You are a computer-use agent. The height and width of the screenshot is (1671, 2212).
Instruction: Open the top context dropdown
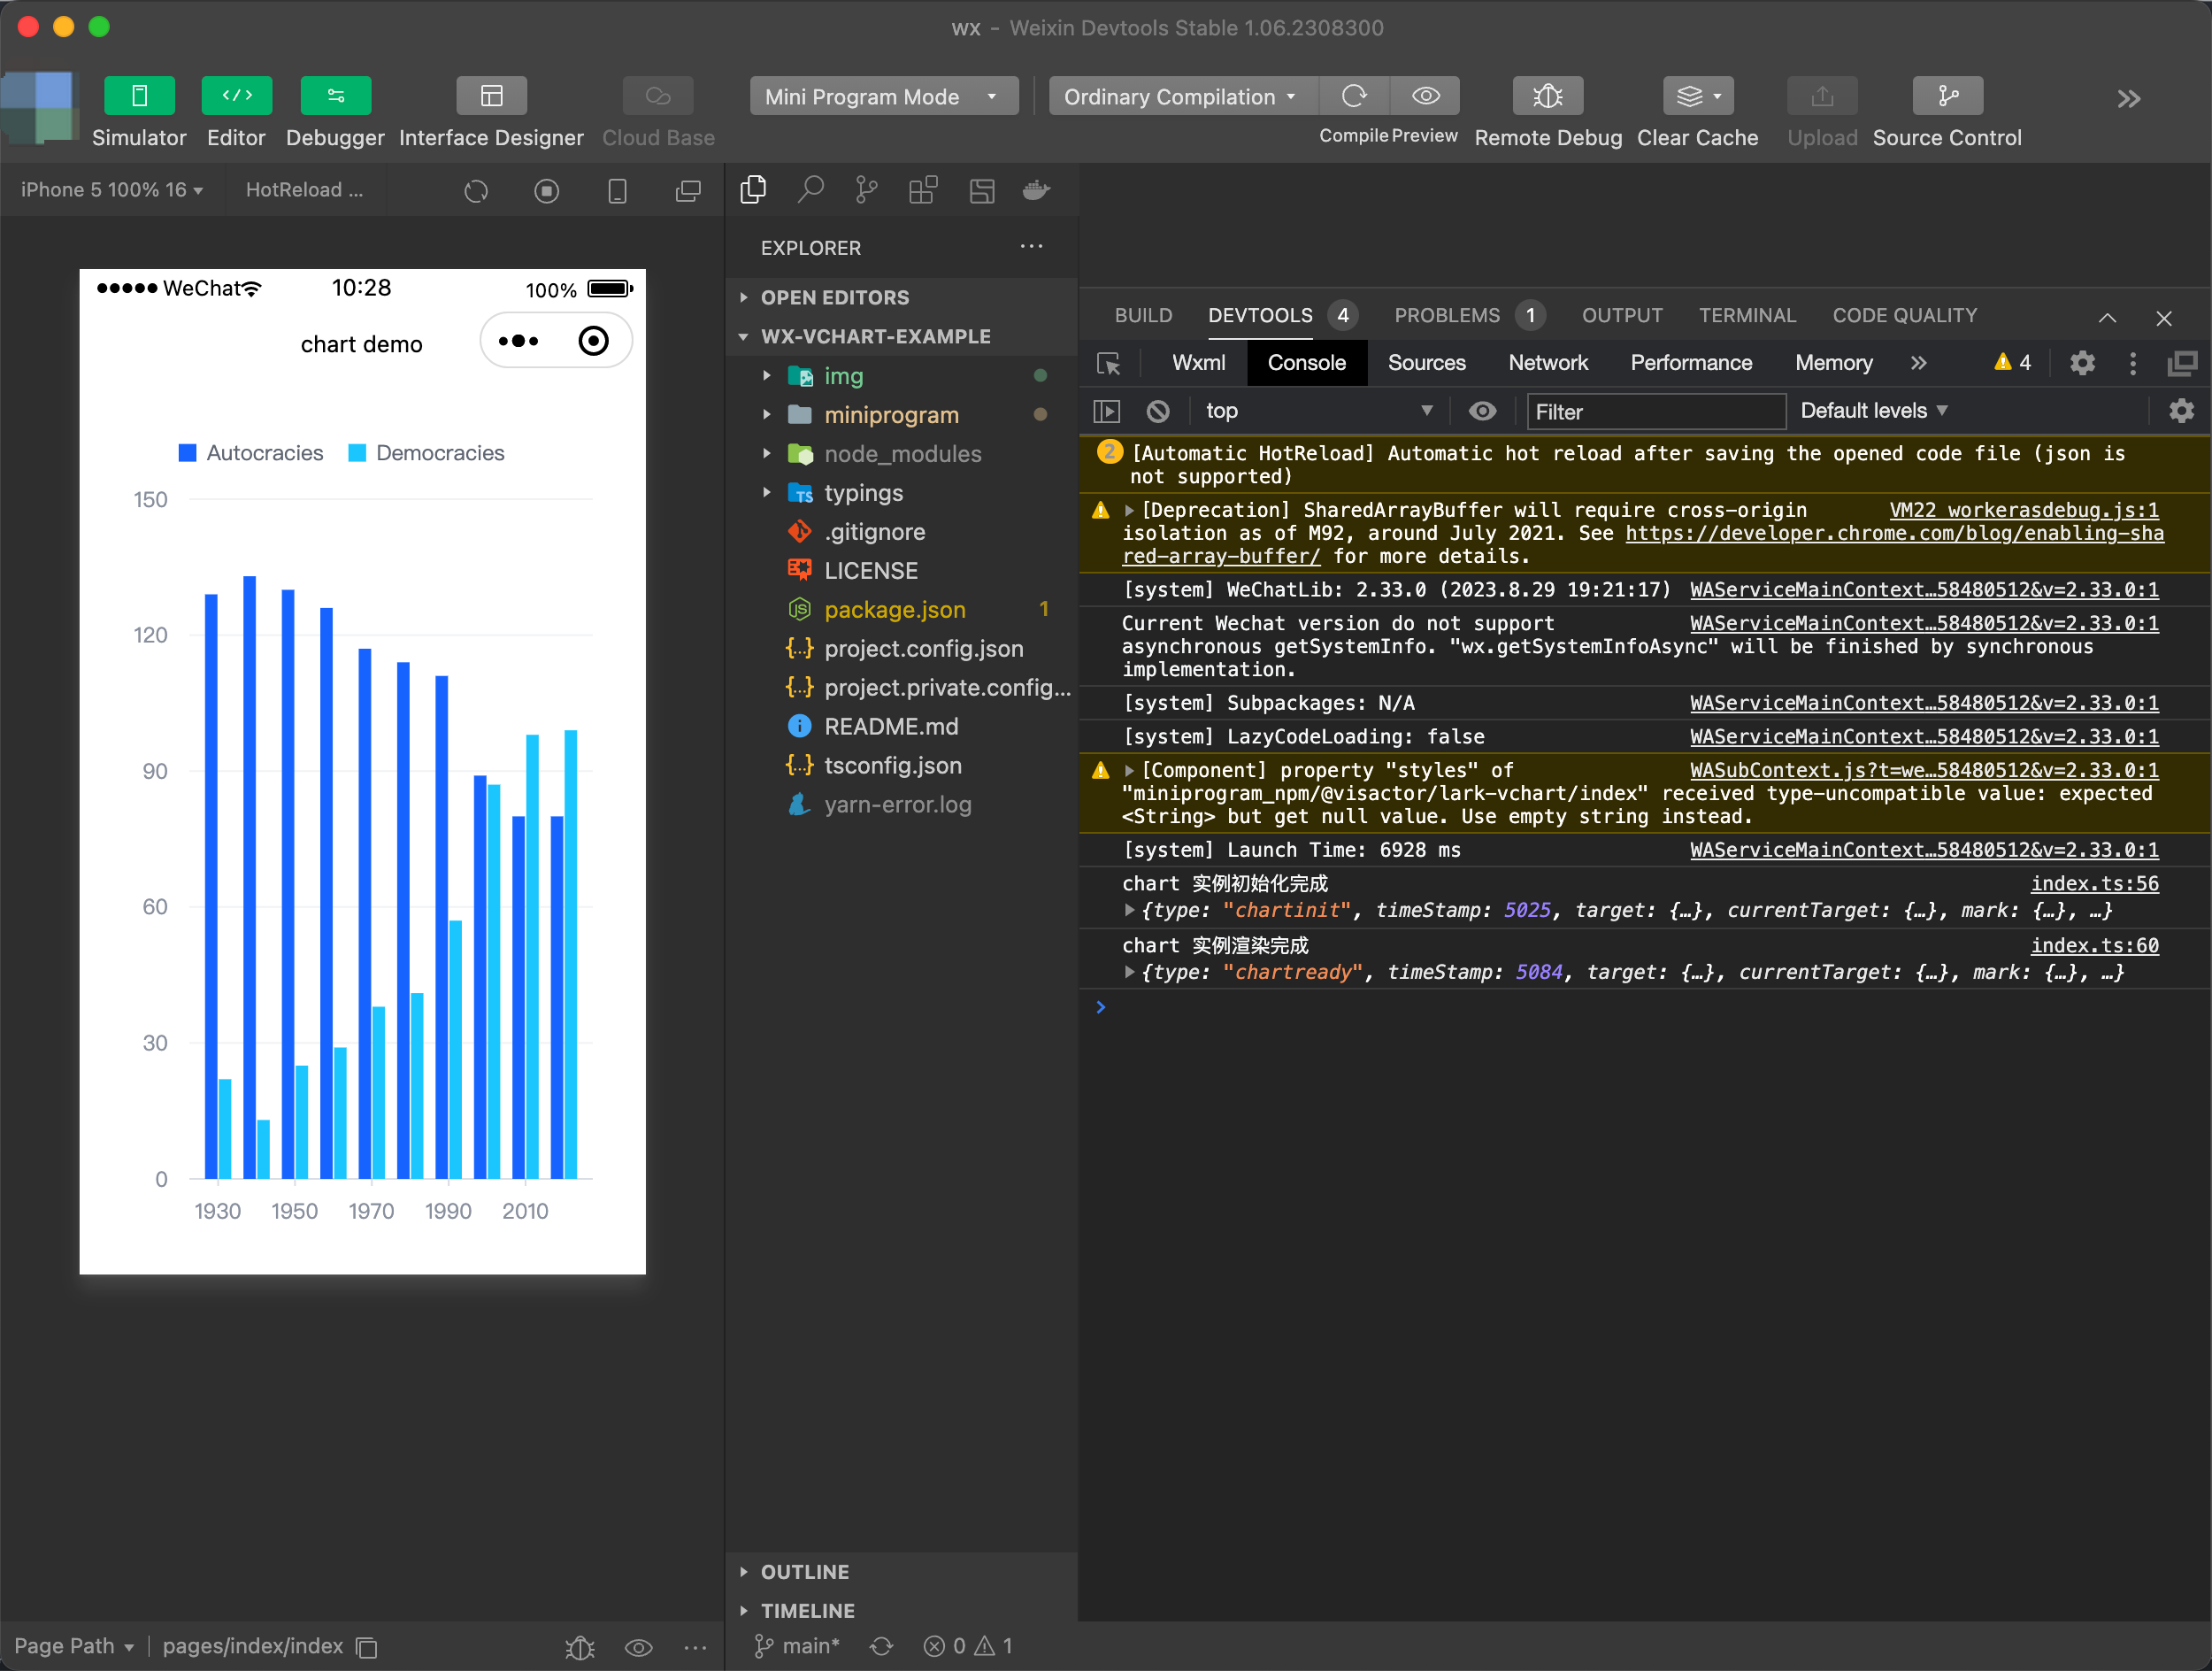[1318, 411]
